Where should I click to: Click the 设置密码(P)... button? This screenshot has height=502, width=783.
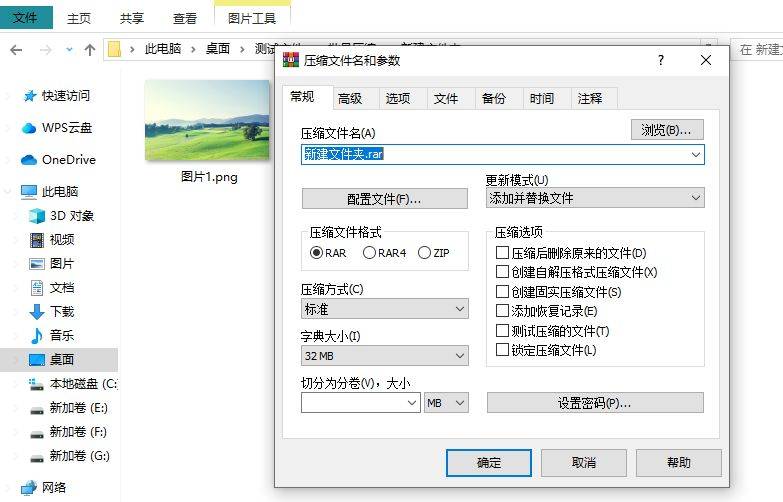point(595,403)
